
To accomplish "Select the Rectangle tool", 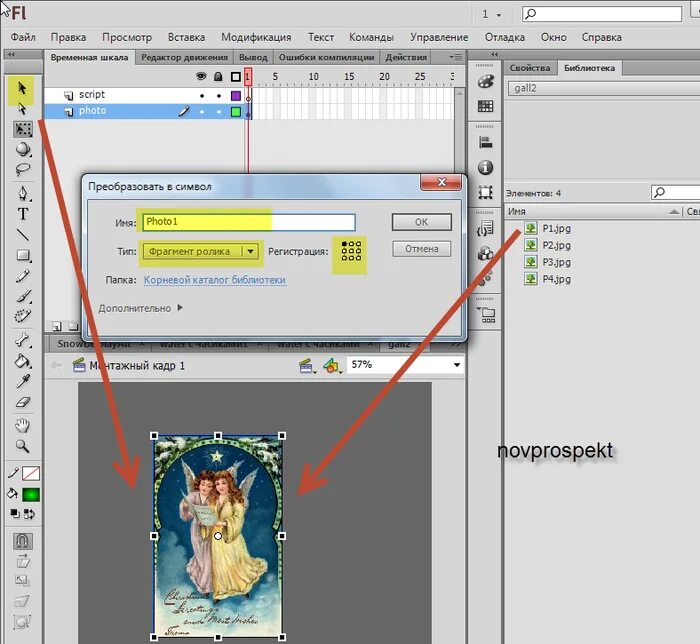I will (x=22, y=255).
